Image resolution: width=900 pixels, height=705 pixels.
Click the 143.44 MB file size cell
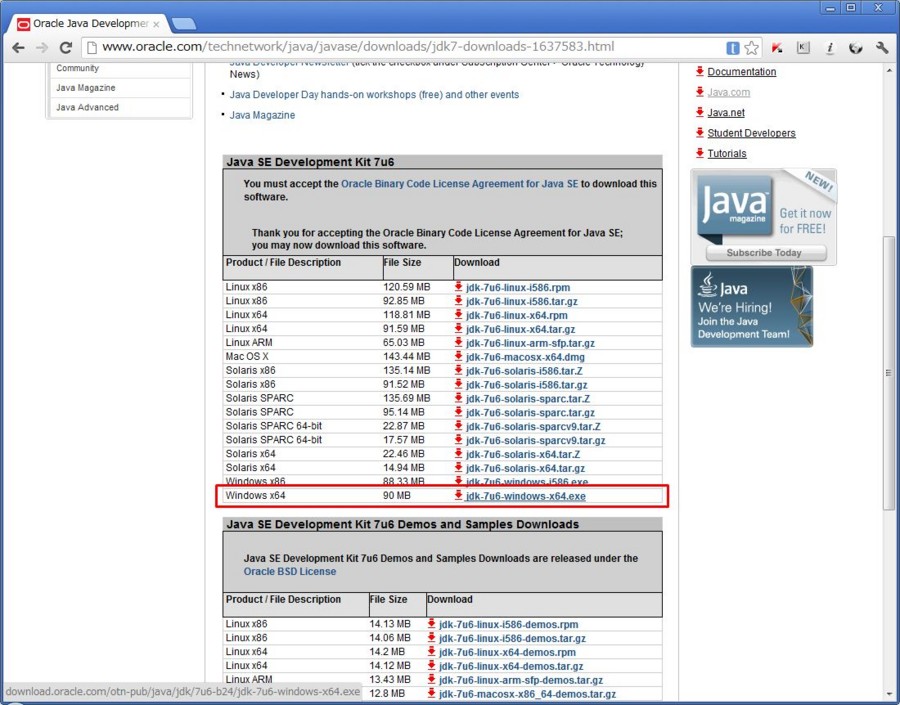406,357
